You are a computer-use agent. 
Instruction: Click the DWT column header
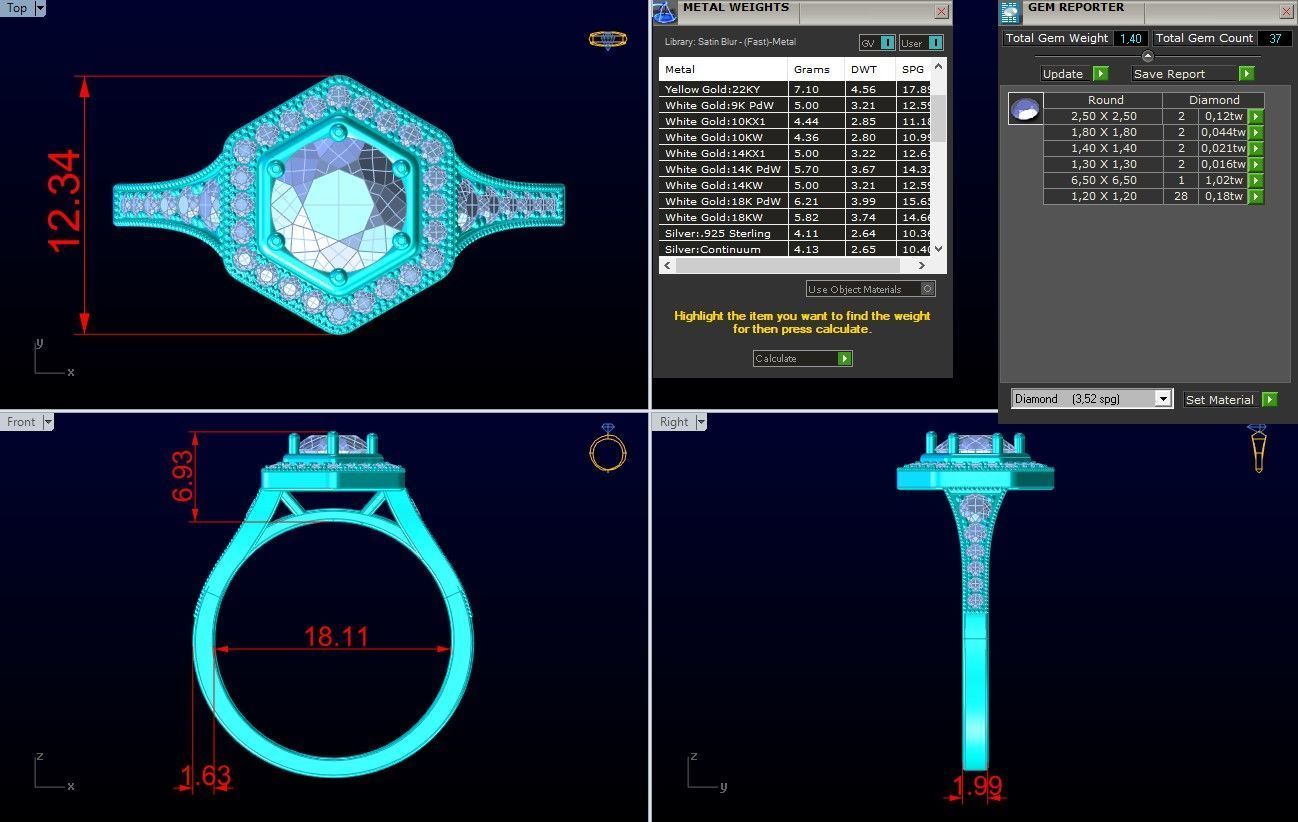[870, 70]
